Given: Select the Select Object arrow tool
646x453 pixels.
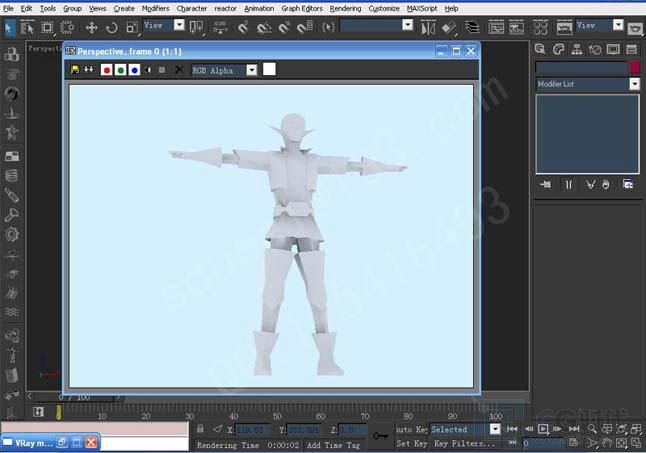Looking at the screenshot, I should coord(9,28).
